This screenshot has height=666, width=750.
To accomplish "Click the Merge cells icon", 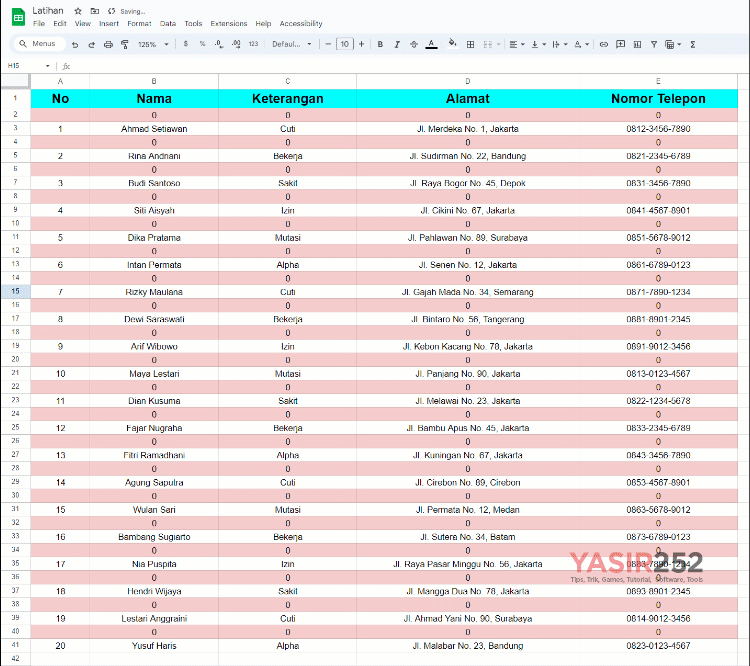I will (x=487, y=44).
